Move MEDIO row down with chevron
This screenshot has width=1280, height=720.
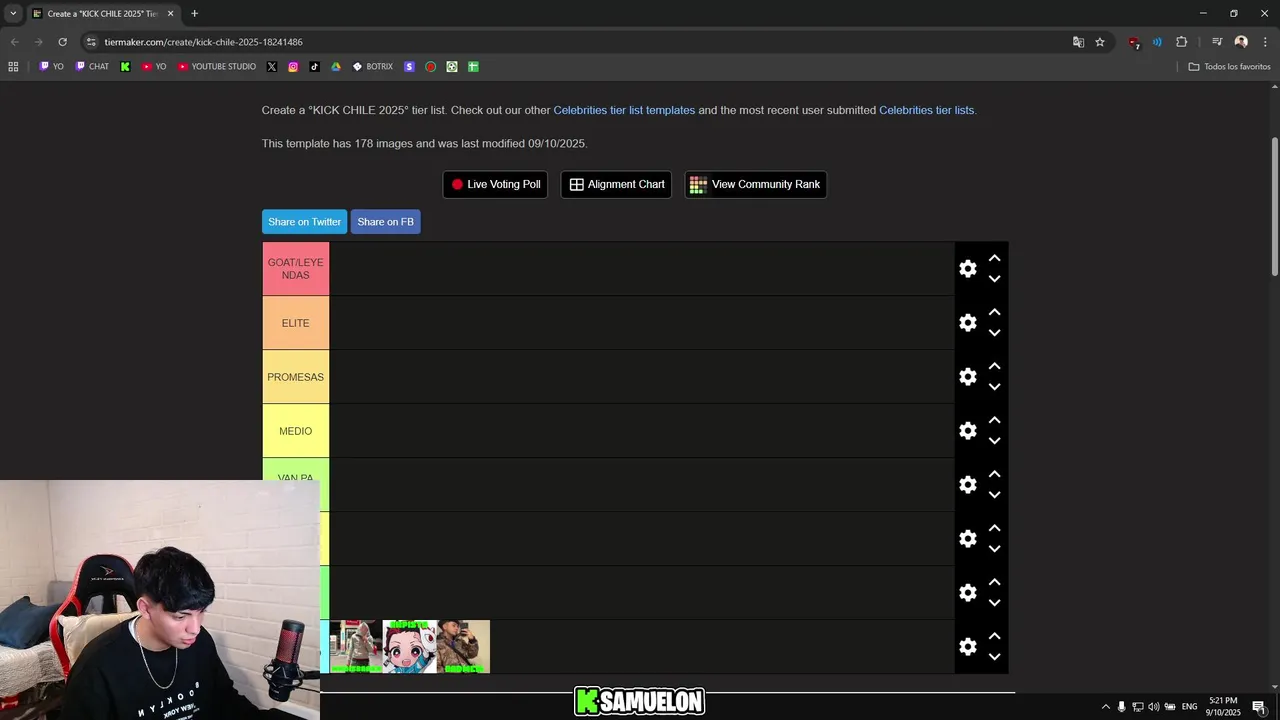(x=994, y=441)
